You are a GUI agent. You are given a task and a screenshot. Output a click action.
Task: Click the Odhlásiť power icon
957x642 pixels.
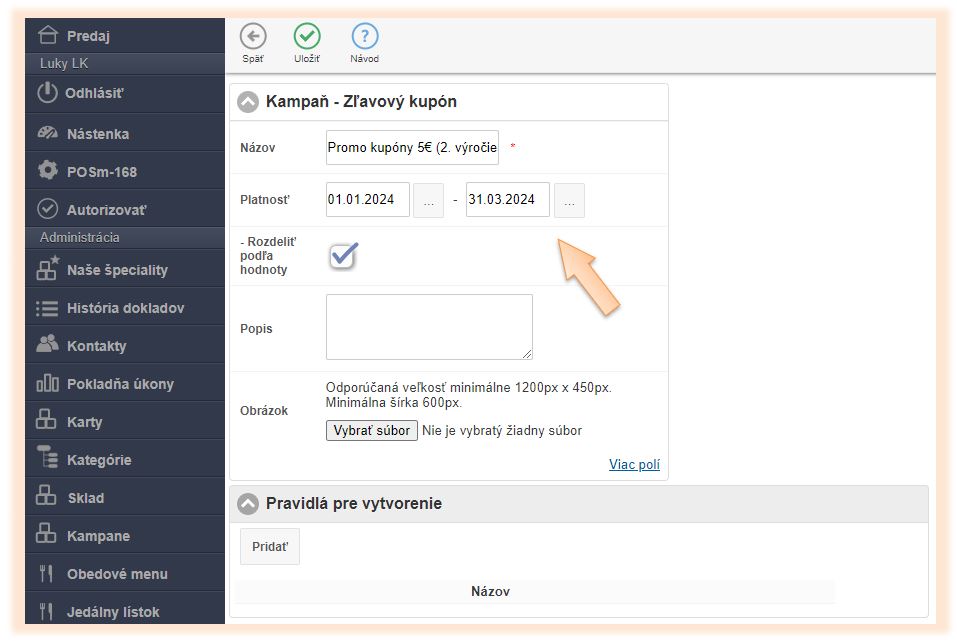47,93
